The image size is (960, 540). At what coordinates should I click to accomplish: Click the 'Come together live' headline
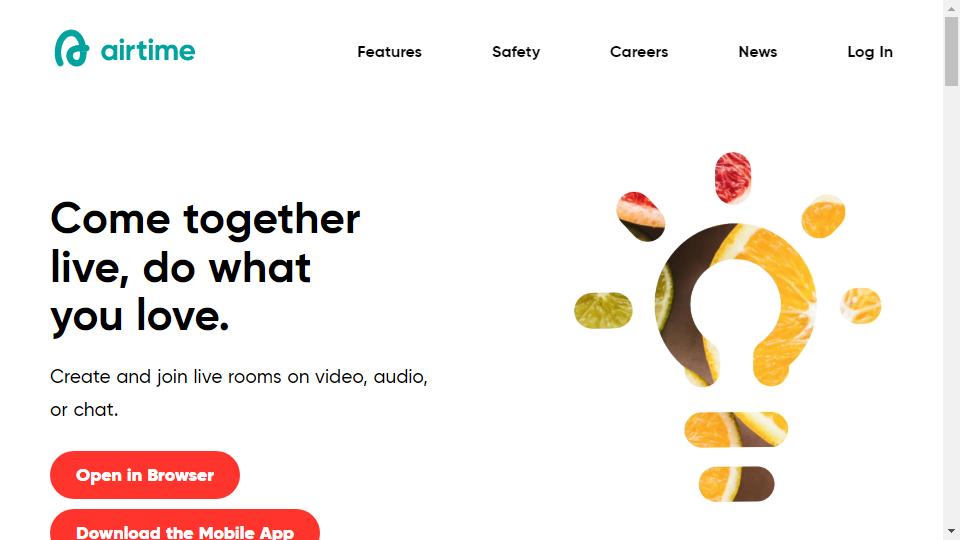coord(205,268)
